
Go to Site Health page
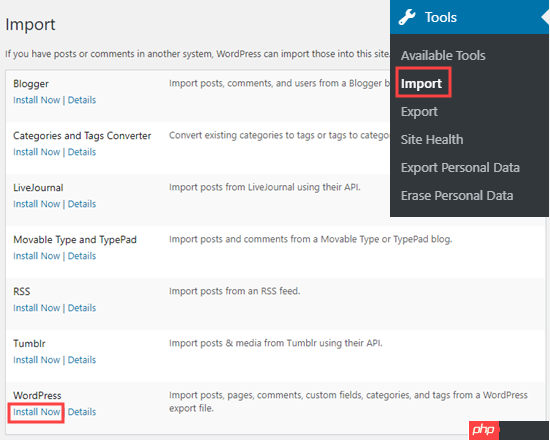click(x=432, y=140)
